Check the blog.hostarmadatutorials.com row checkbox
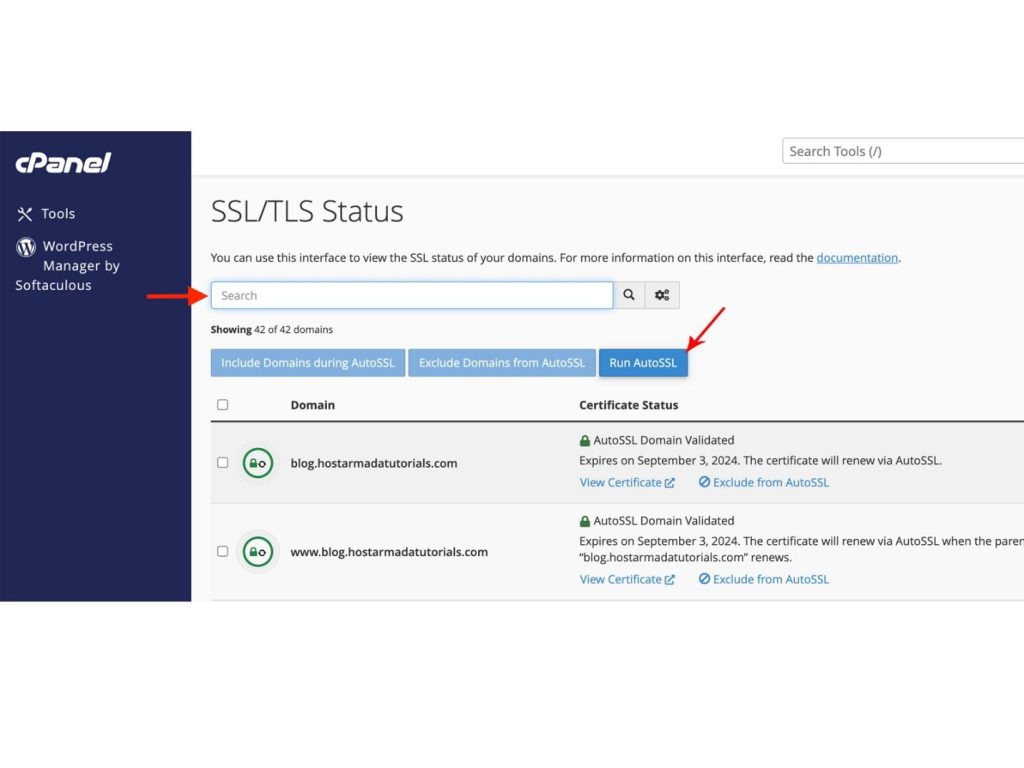This screenshot has width=1024, height=768. (223, 462)
